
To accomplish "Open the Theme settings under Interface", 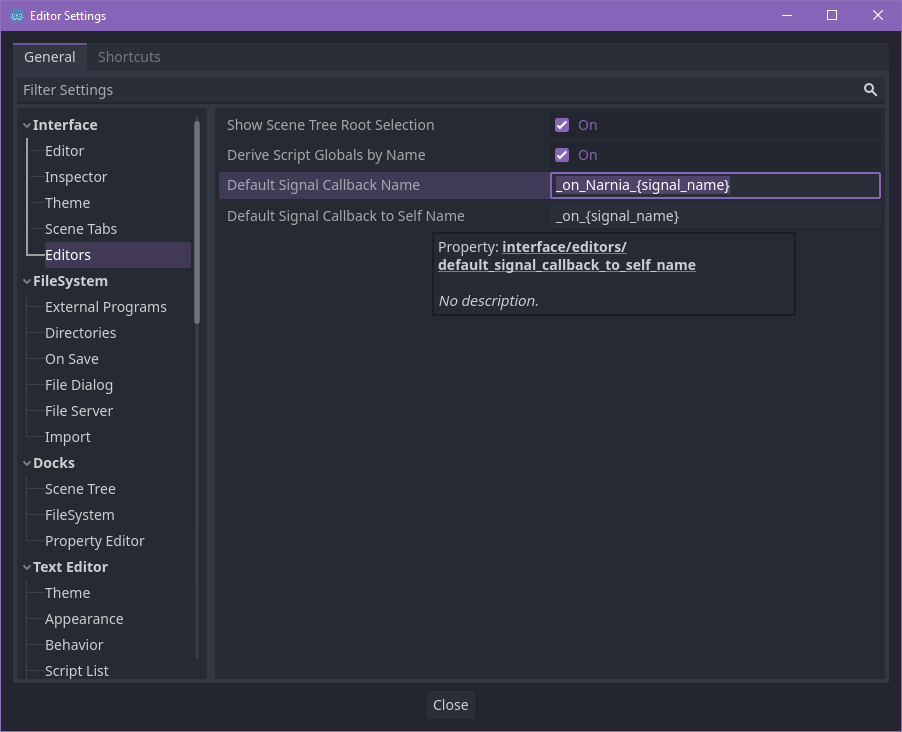I will pyautogui.click(x=67, y=202).
